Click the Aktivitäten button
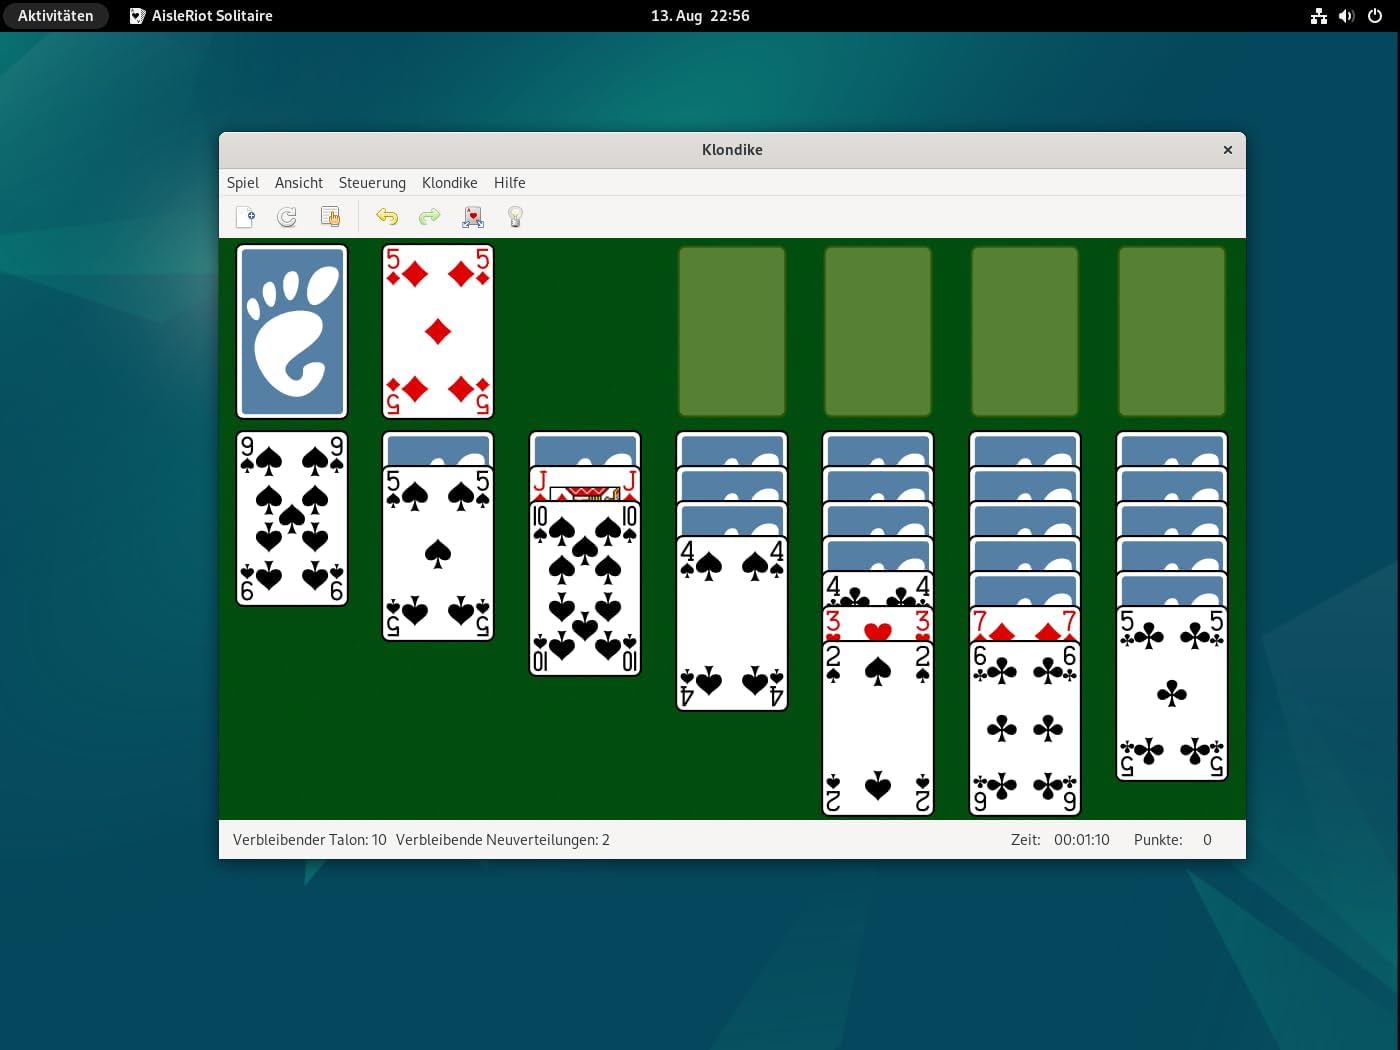Screen dimensions: 1400x1050 (x=56, y=16)
